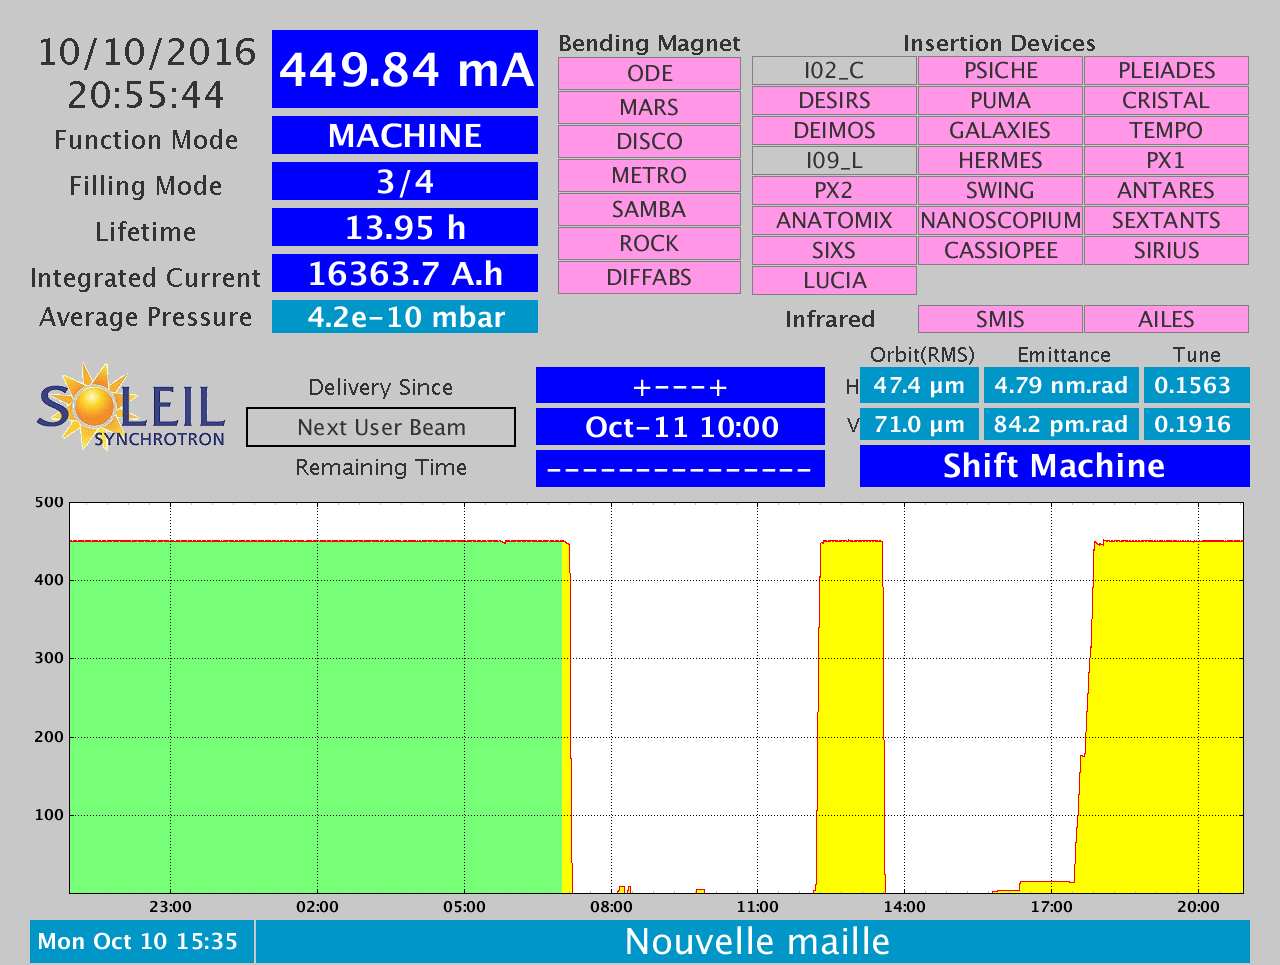Select the GALAXIES beamline box

tap(1000, 131)
